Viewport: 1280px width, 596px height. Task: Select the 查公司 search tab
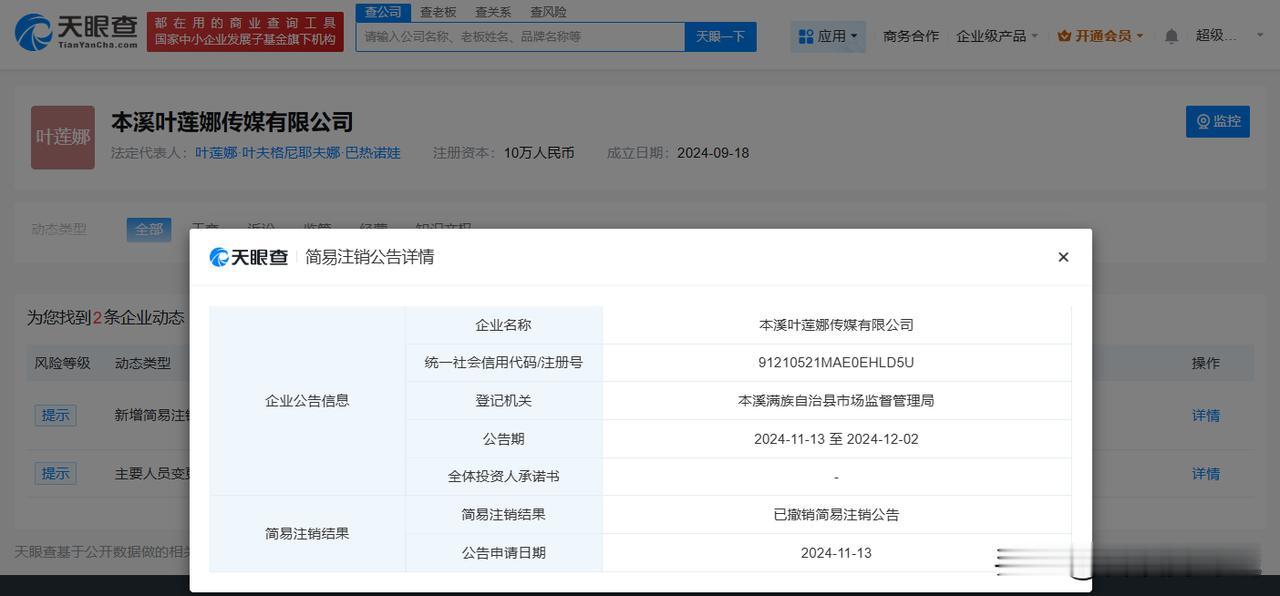click(x=383, y=12)
